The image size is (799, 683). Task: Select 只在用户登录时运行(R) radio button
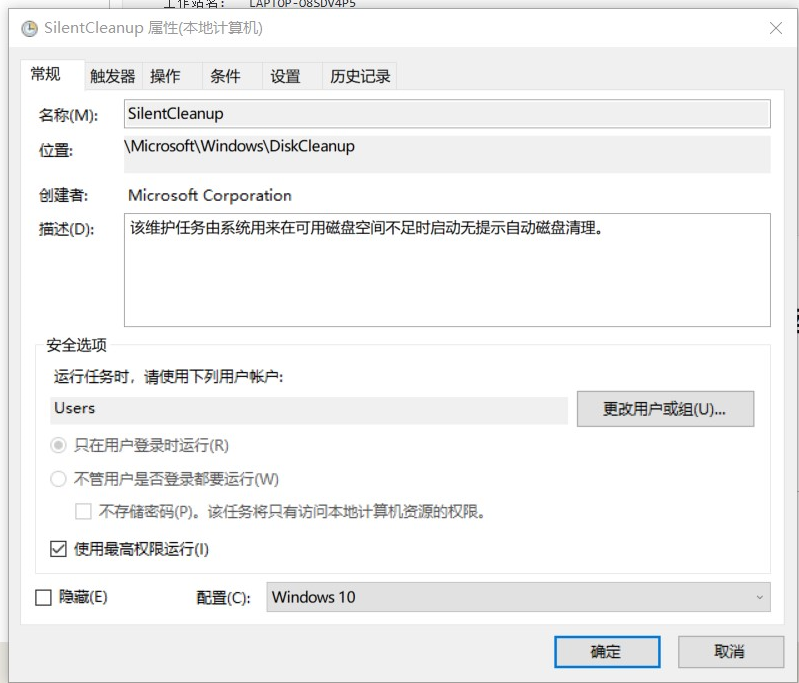tap(58, 445)
